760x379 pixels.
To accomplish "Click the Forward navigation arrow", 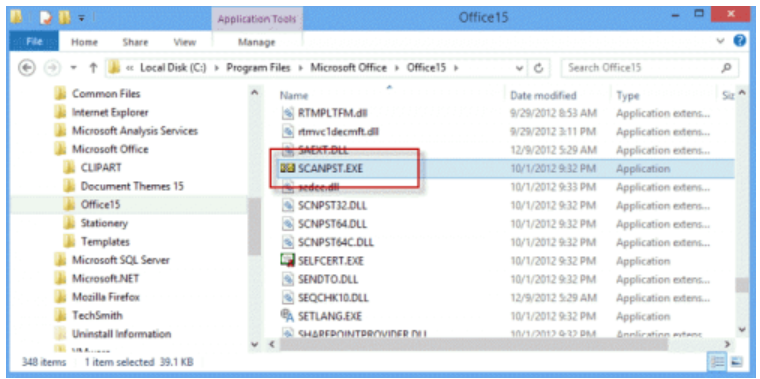I will (51, 68).
